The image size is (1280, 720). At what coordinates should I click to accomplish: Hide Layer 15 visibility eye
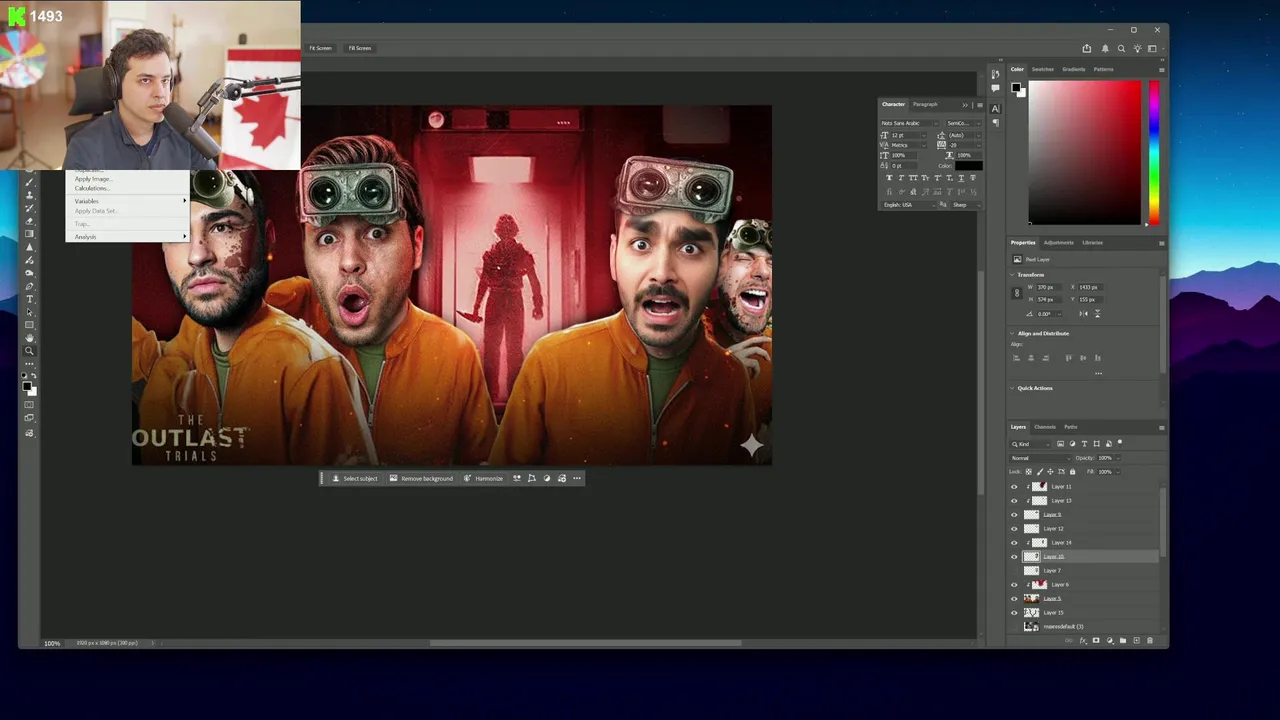[1014, 613]
